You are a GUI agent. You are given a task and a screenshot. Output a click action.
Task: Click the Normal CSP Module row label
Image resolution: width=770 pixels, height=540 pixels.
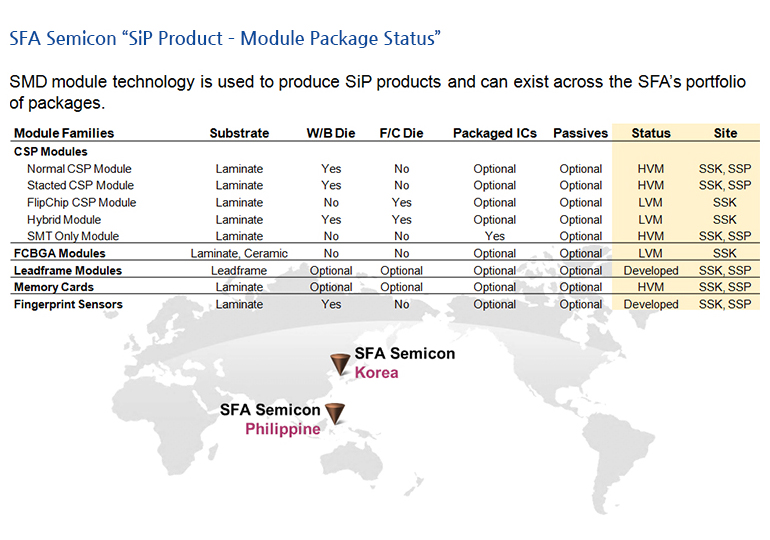pyautogui.click(x=79, y=169)
